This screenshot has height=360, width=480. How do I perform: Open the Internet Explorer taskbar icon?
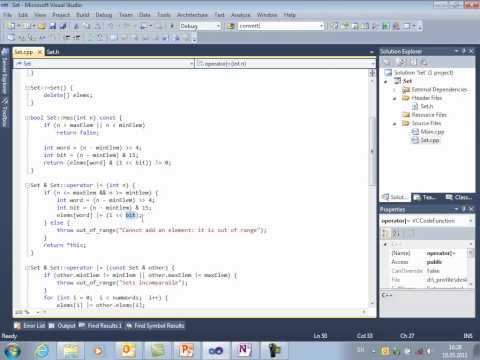click(x=42, y=351)
